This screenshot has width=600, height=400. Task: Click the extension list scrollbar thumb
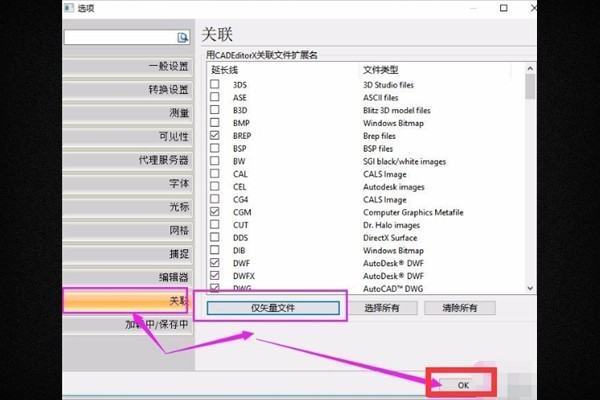(530, 87)
